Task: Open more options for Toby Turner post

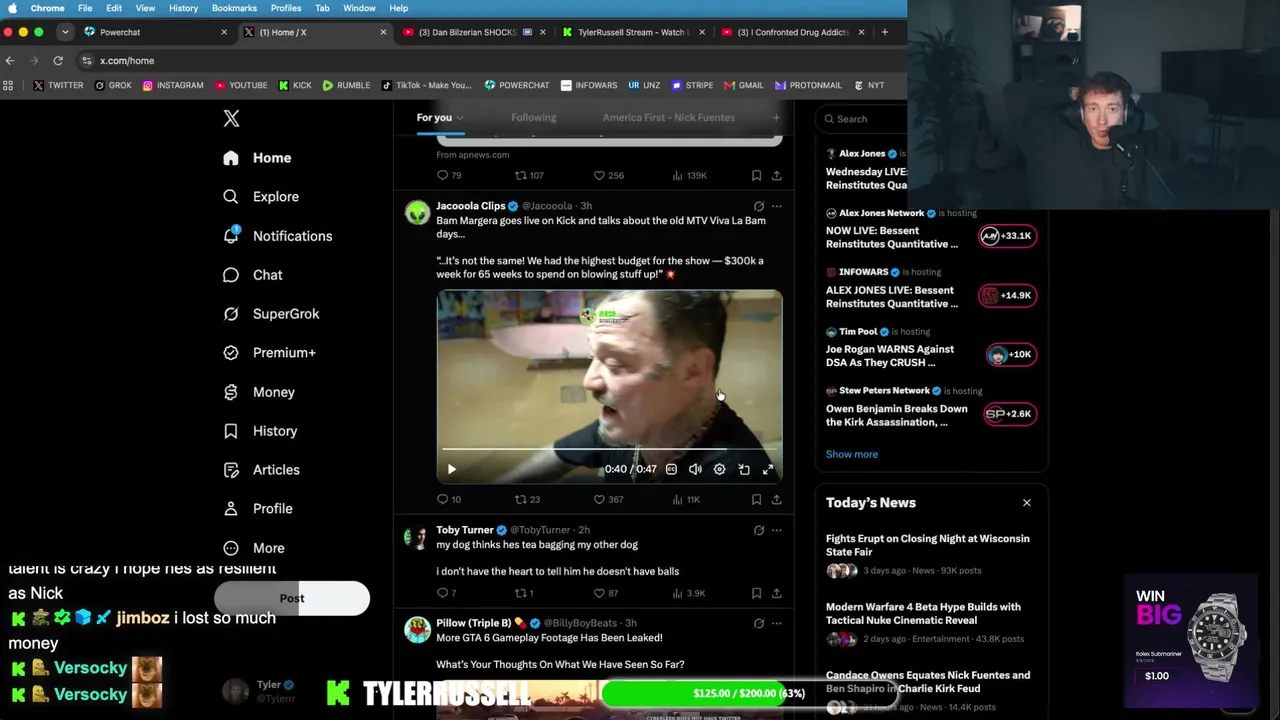Action: 776,530
